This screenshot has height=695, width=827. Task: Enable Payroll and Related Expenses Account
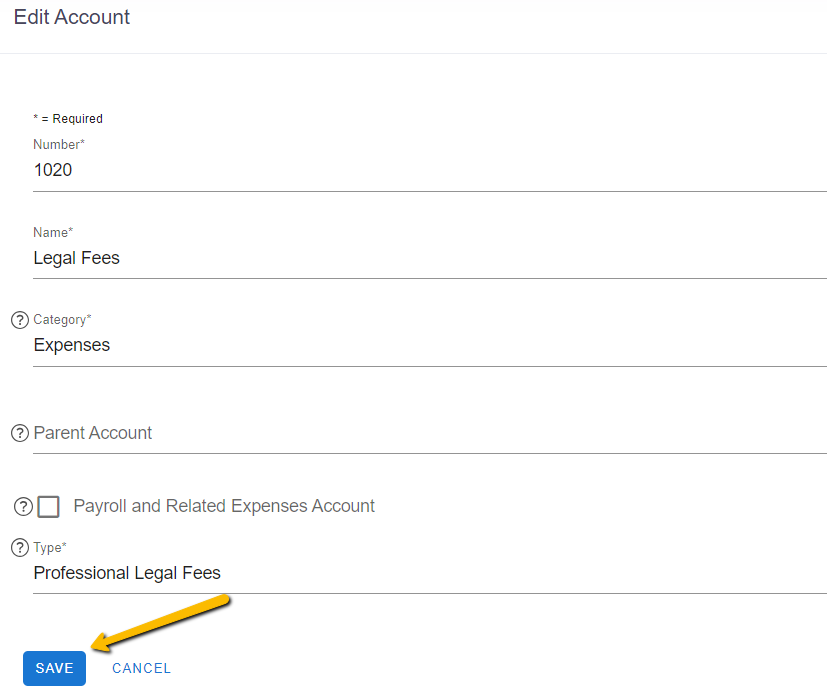48,506
